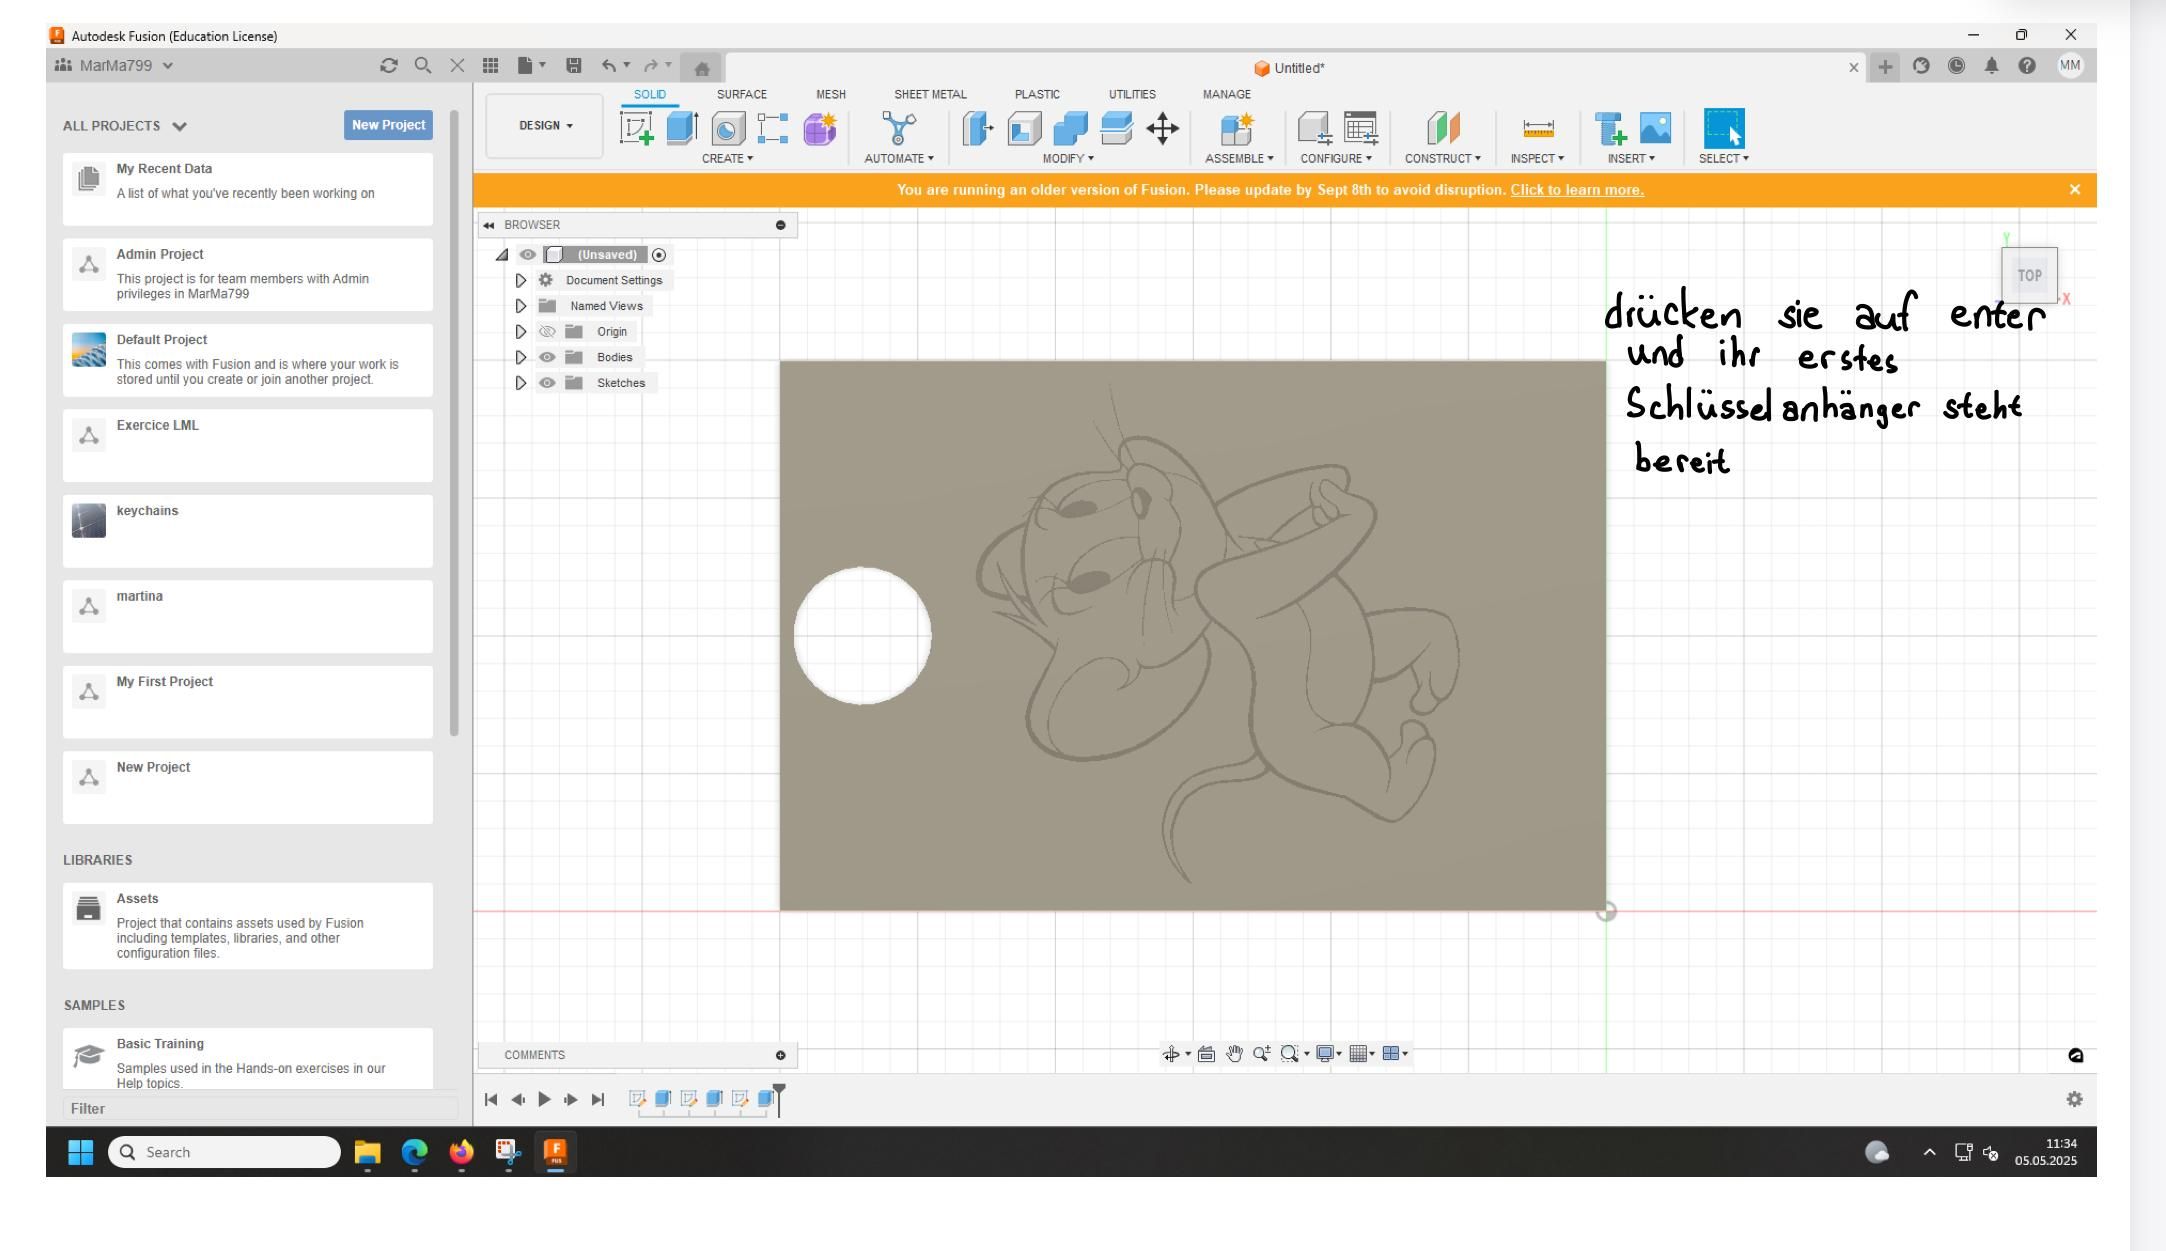The height and width of the screenshot is (1251, 2166).
Task: Switch to the MANAGE tab
Action: (1227, 94)
